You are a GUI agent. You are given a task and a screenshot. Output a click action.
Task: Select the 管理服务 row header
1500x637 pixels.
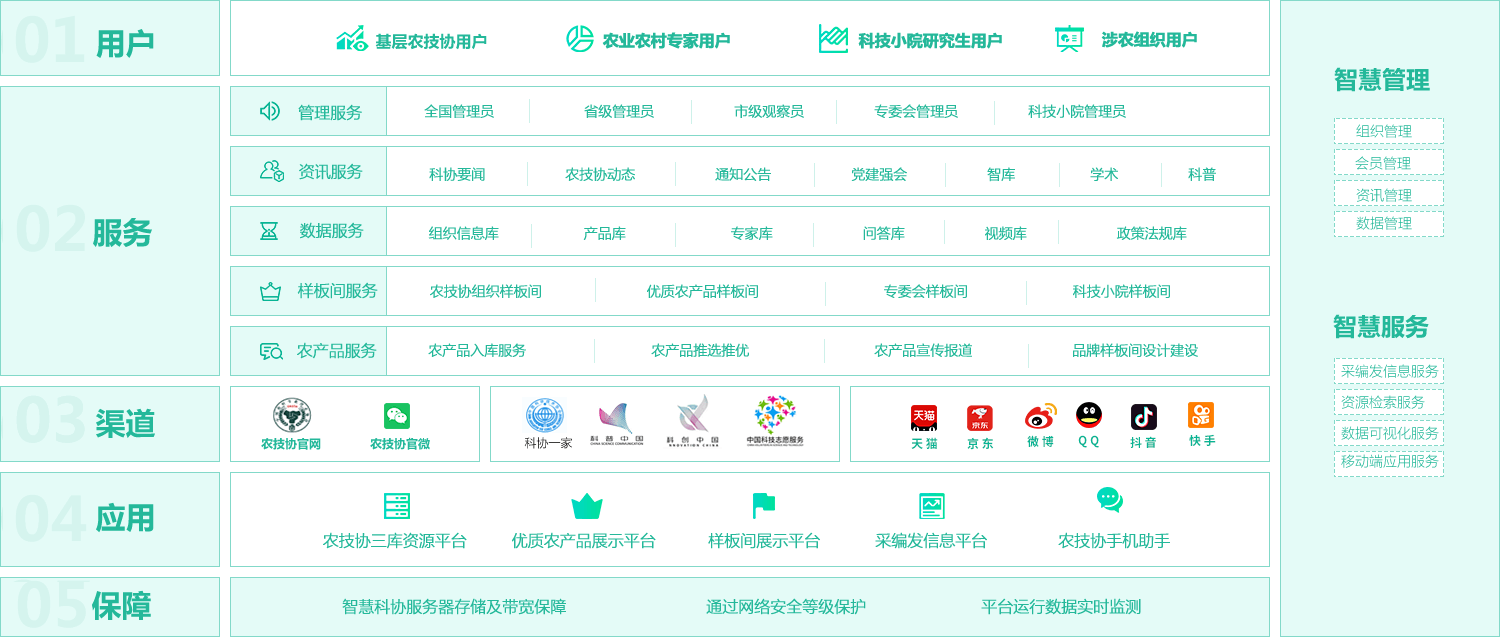click(x=309, y=112)
